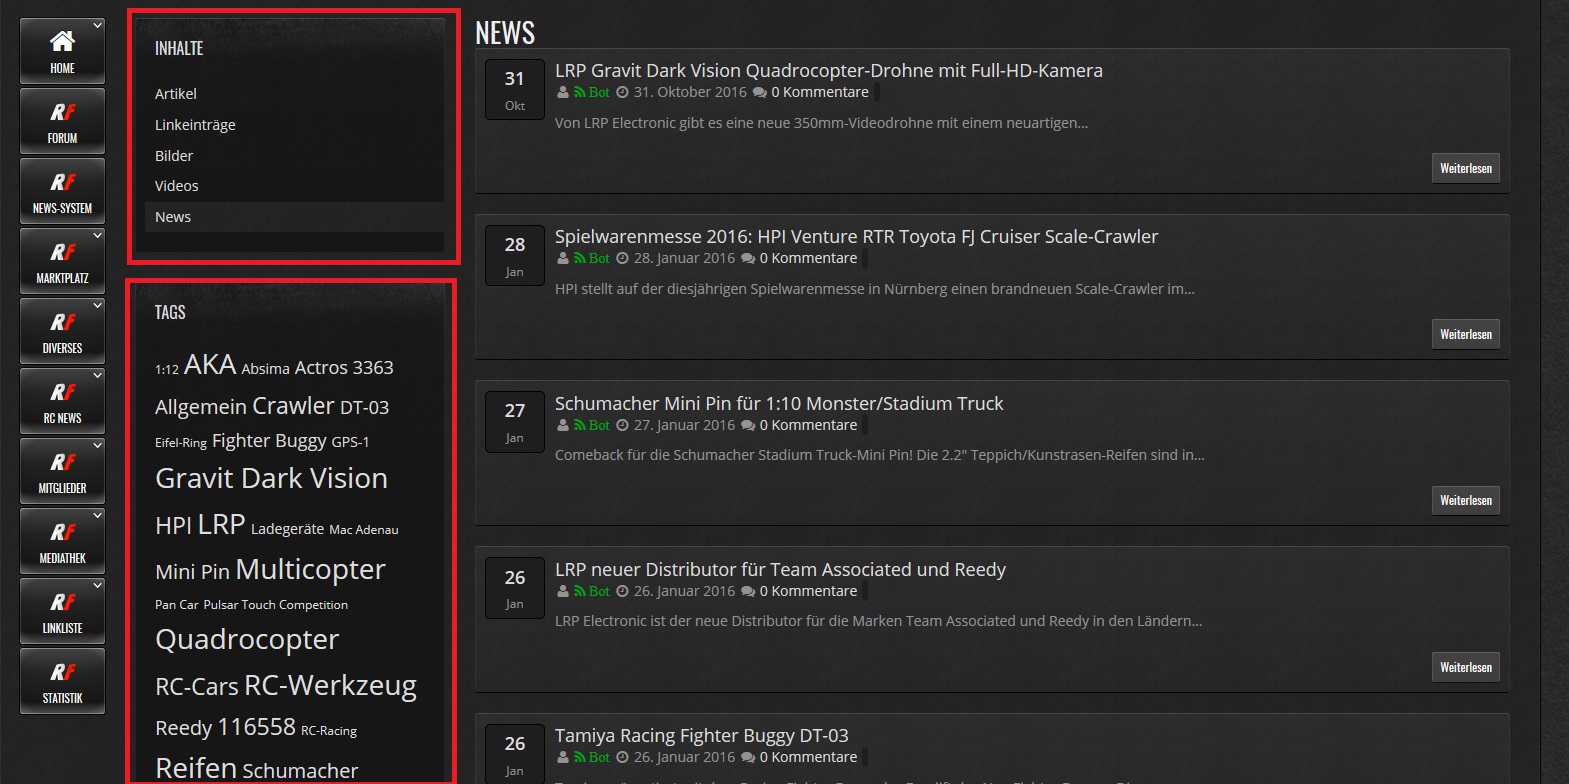
Task: Open the Spielwarenmesse 2016 HPI Venture article title
Action: (x=856, y=237)
